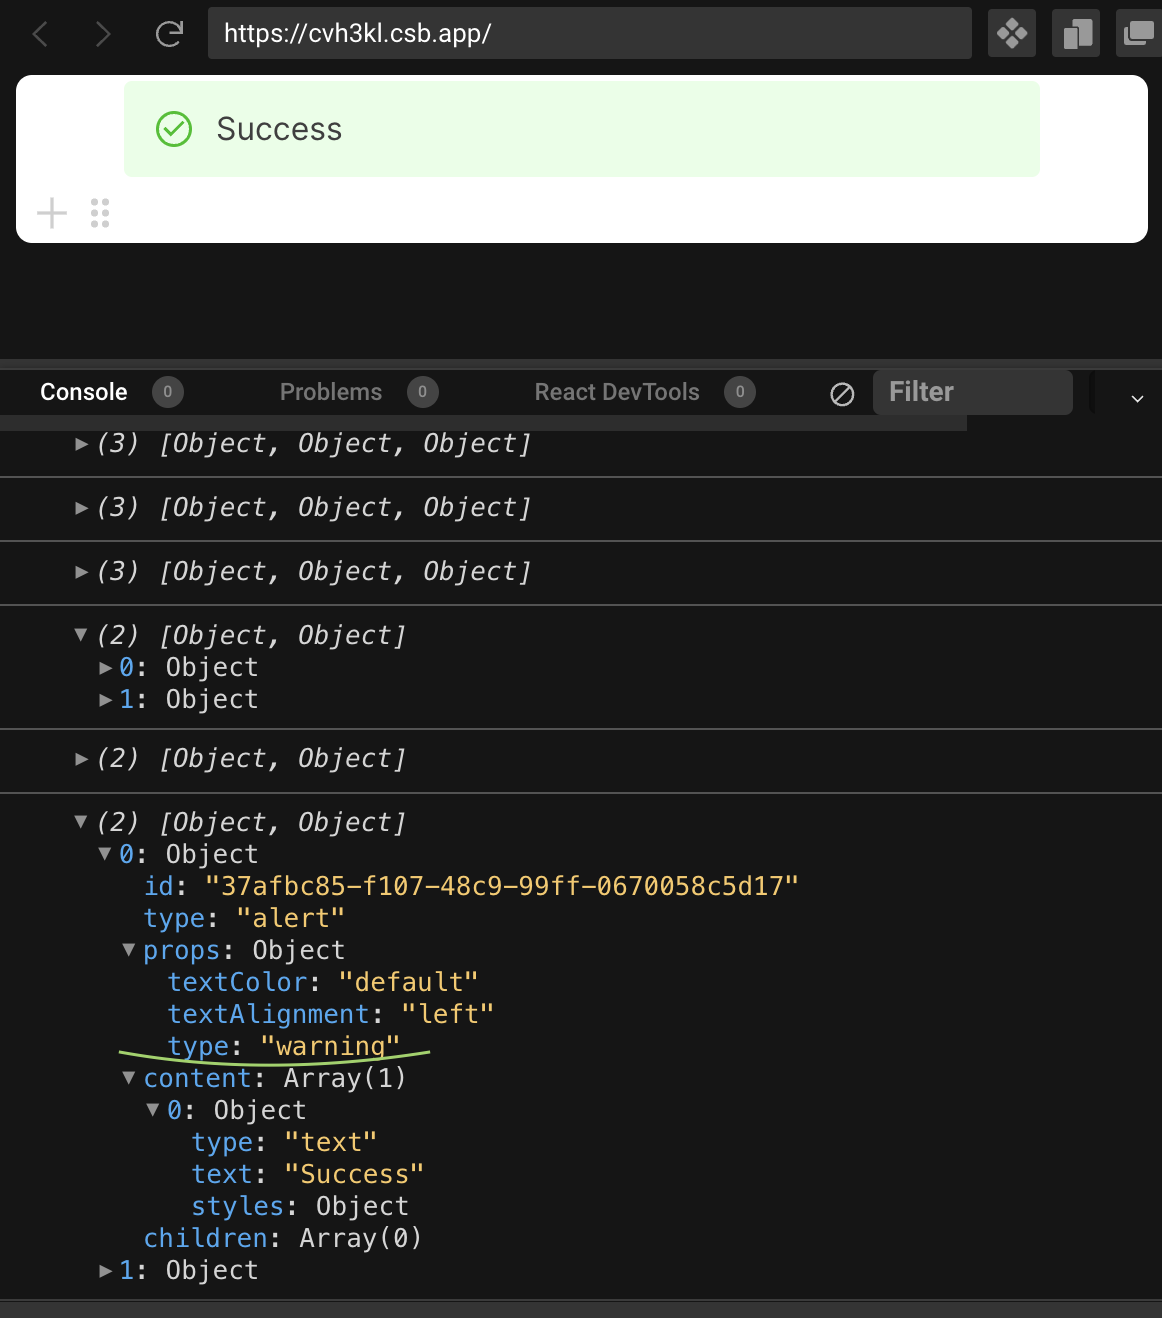The image size is (1162, 1318).
Task: Expand the first (3) array log entry
Action: click(x=81, y=443)
